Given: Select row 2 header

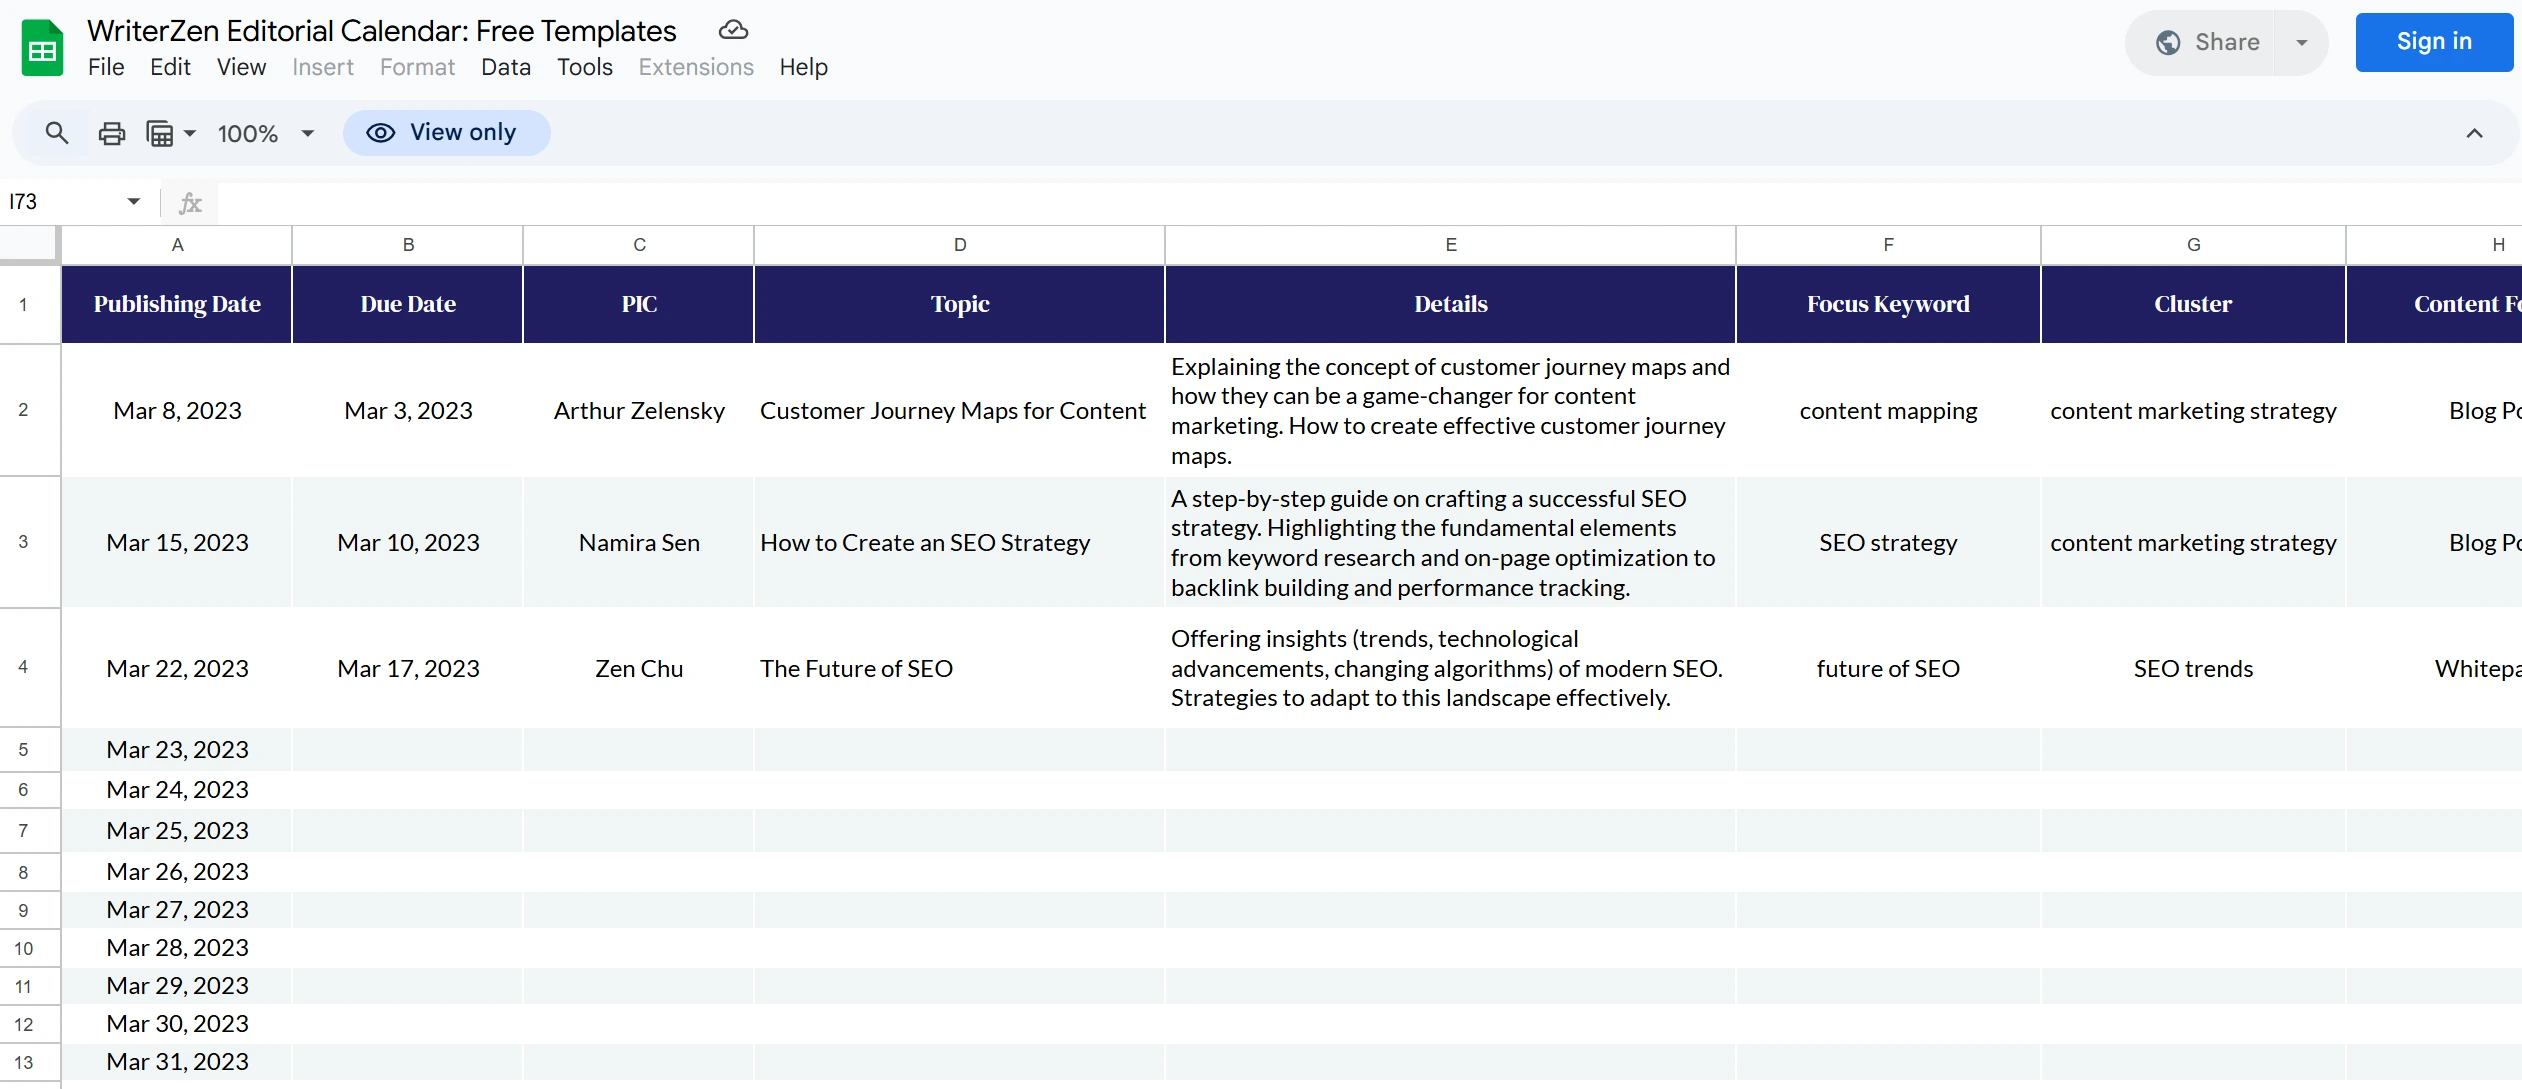Looking at the screenshot, I should (x=29, y=410).
